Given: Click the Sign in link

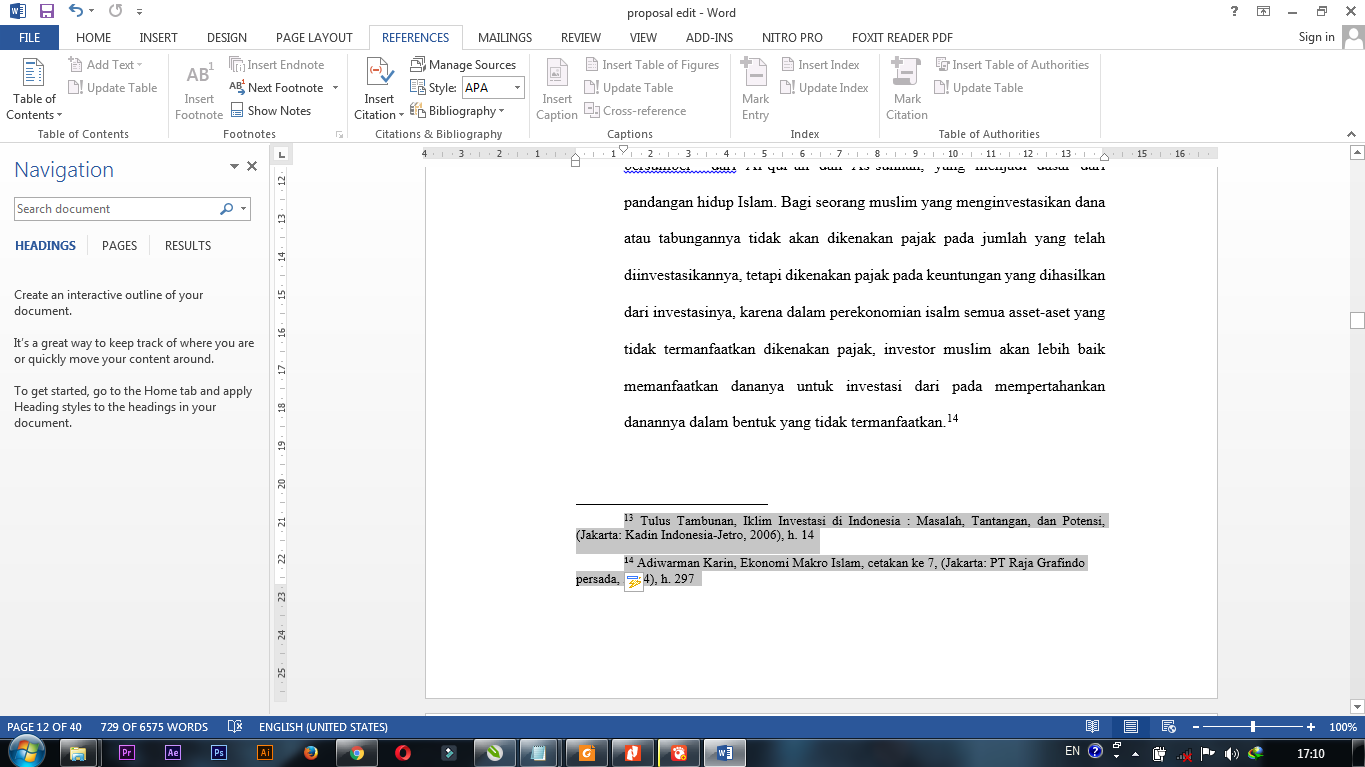Looking at the screenshot, I should click(x=1318, y=37).
